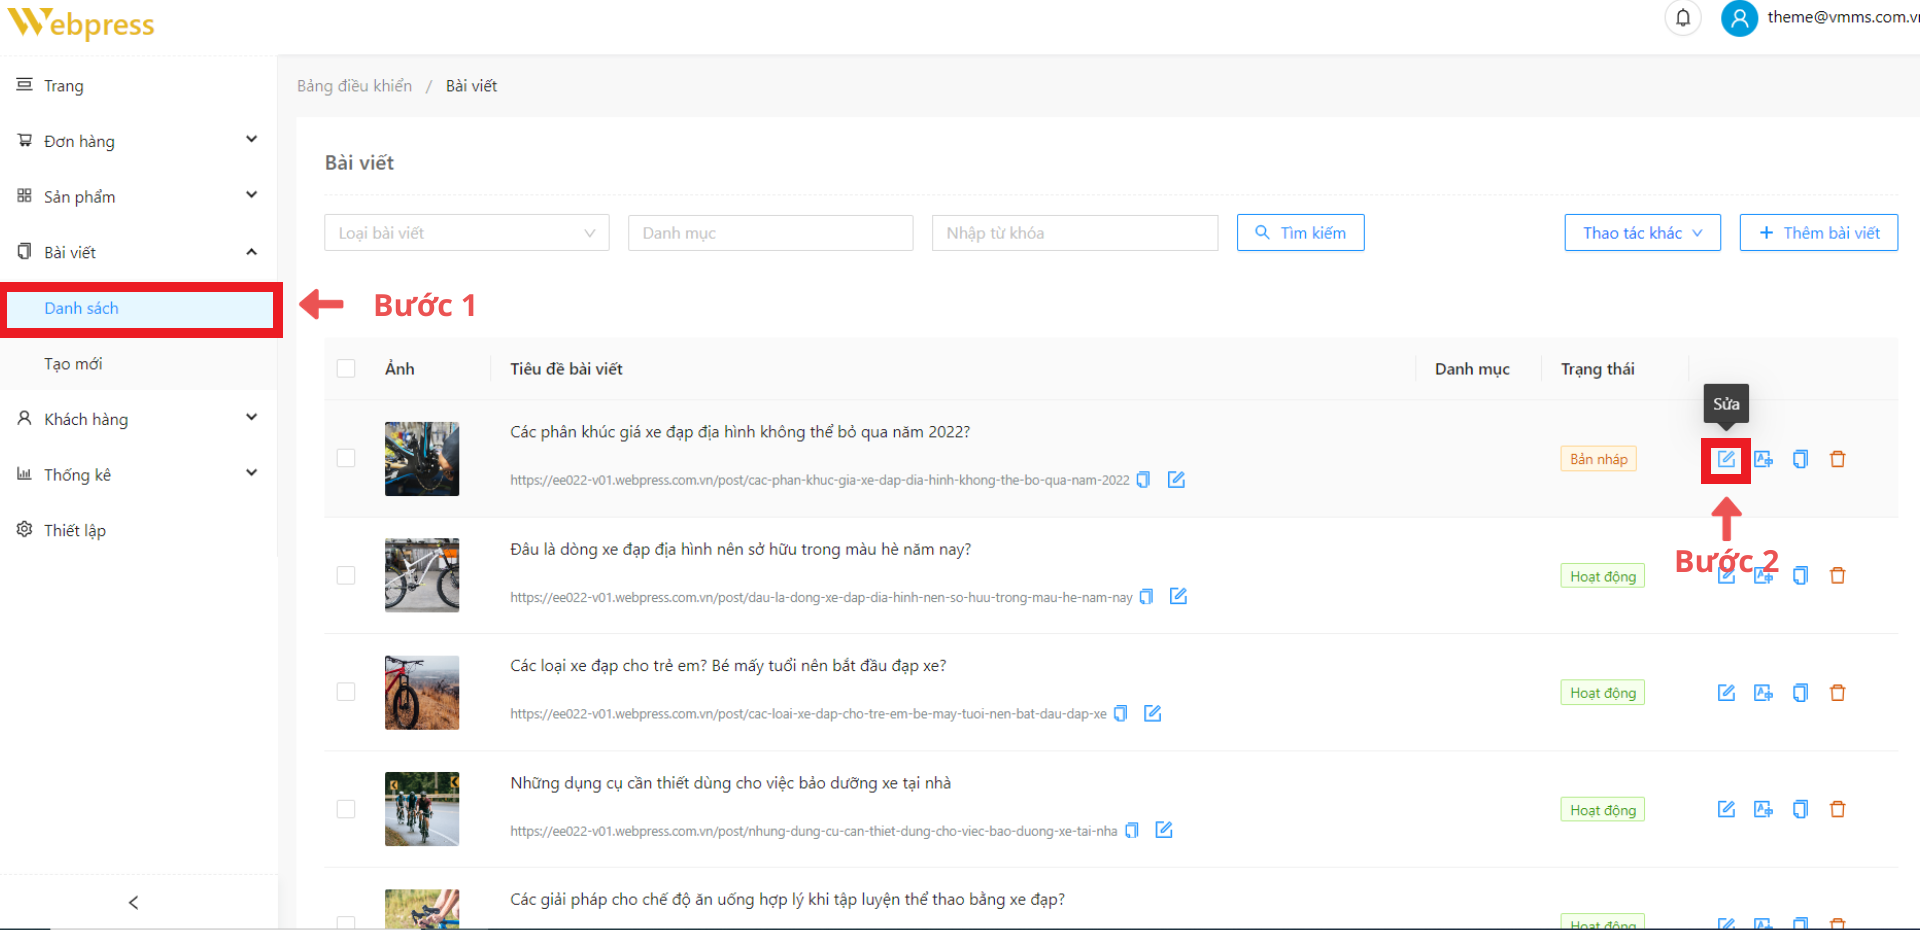Click the duplicate icon for the fourth post
Screen dimensions: 1920x930
pyautogui.click(x=1800, y=809)
